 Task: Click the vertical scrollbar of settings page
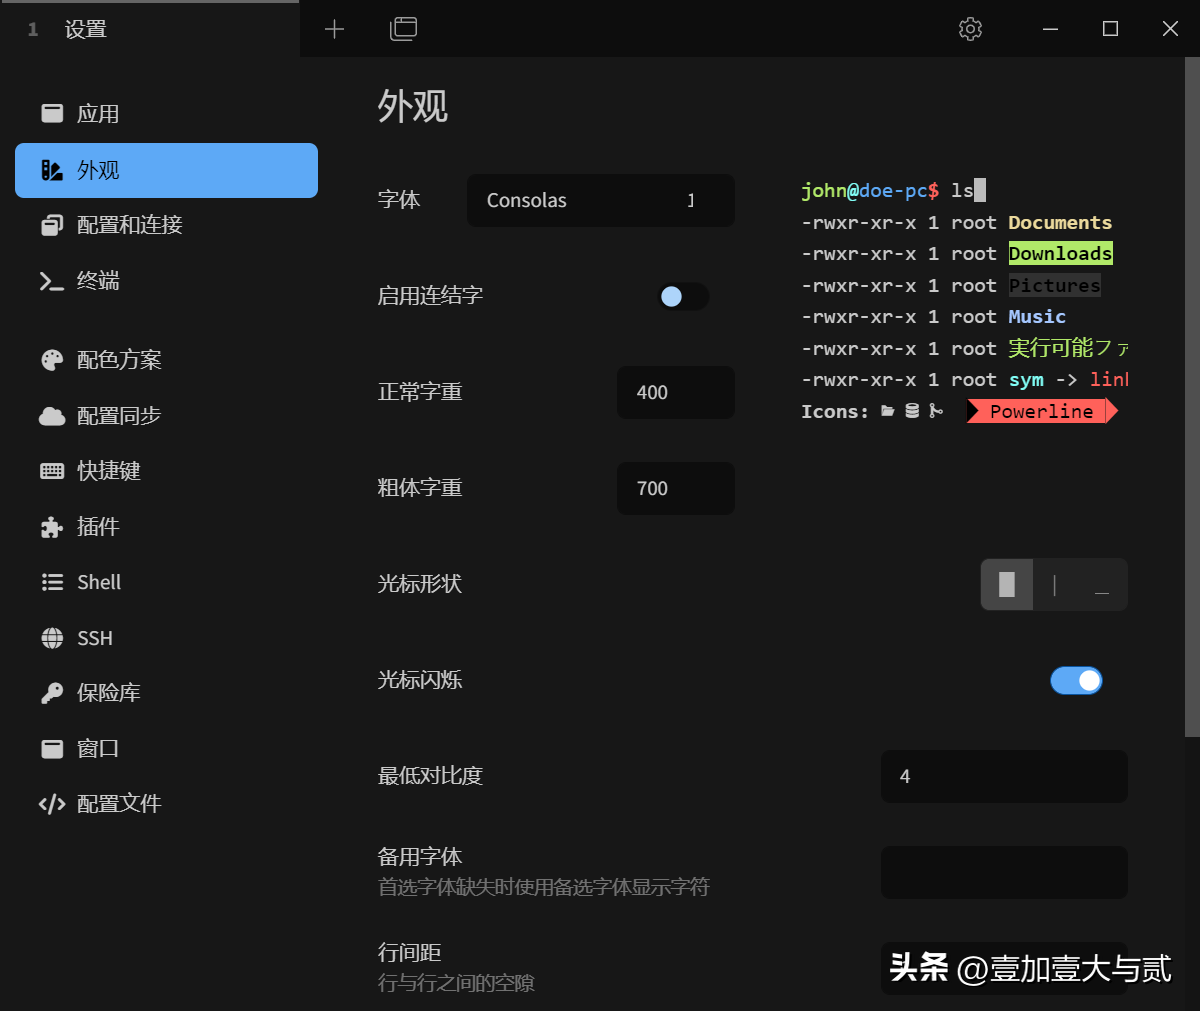pos(1192,398)
